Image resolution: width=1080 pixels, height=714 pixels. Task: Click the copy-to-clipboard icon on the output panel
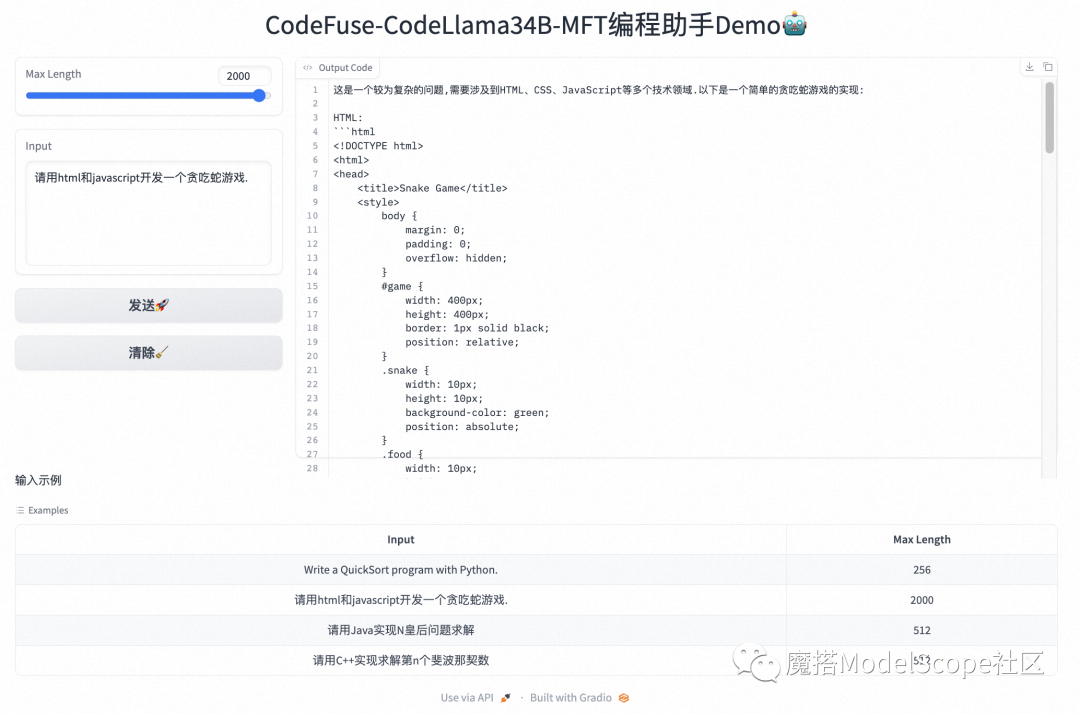point(1047,66)
